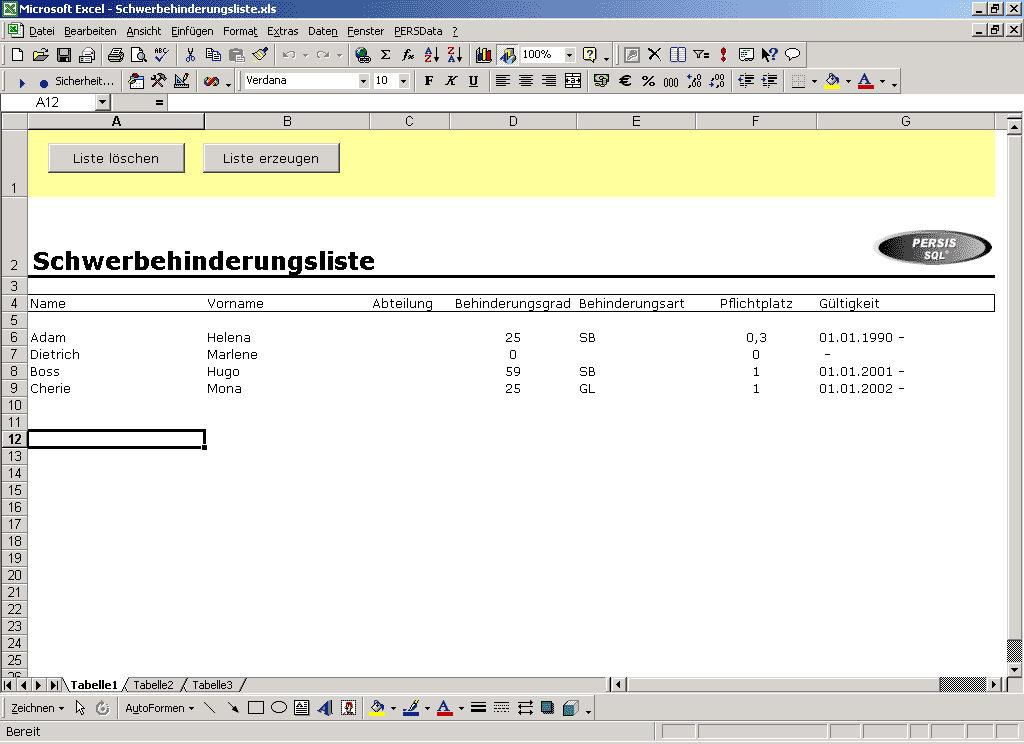This screenshot has width=1024, height=744.
Task: Select the AutoSum icon on the toolbar
Action: pos(384,54)
